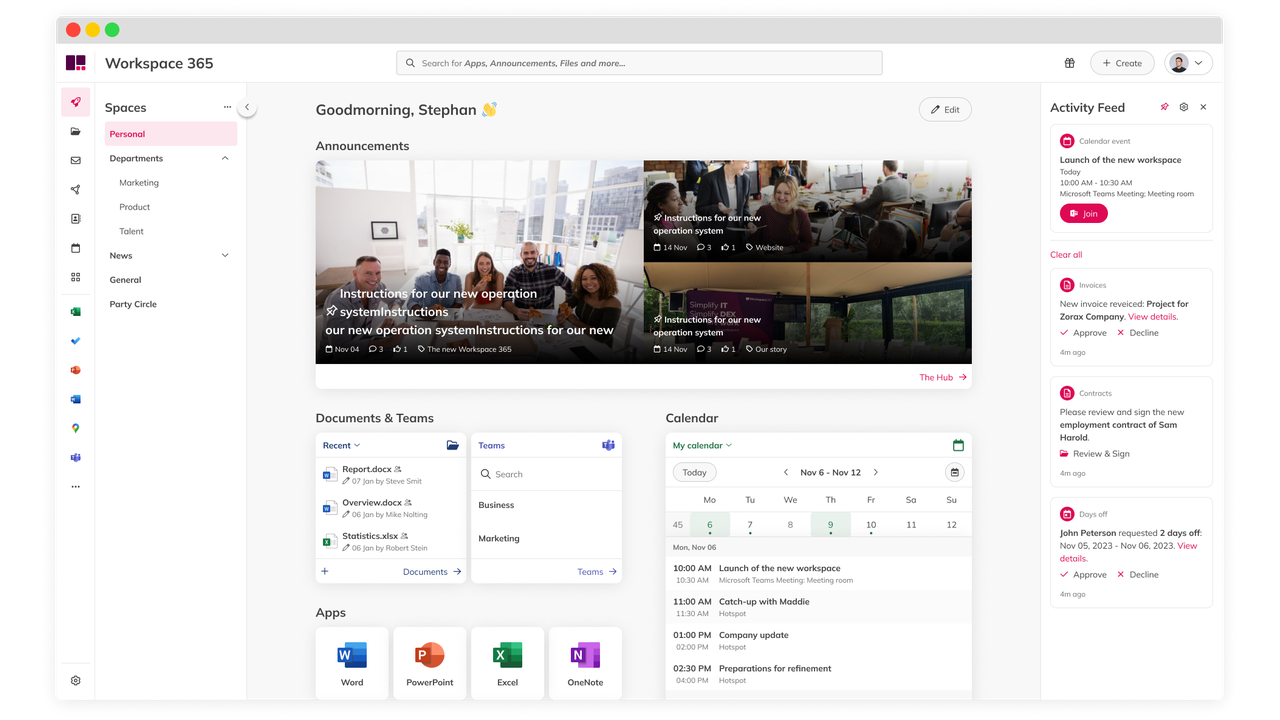Click the Teams logo in Teams card

tap(607, 445)
